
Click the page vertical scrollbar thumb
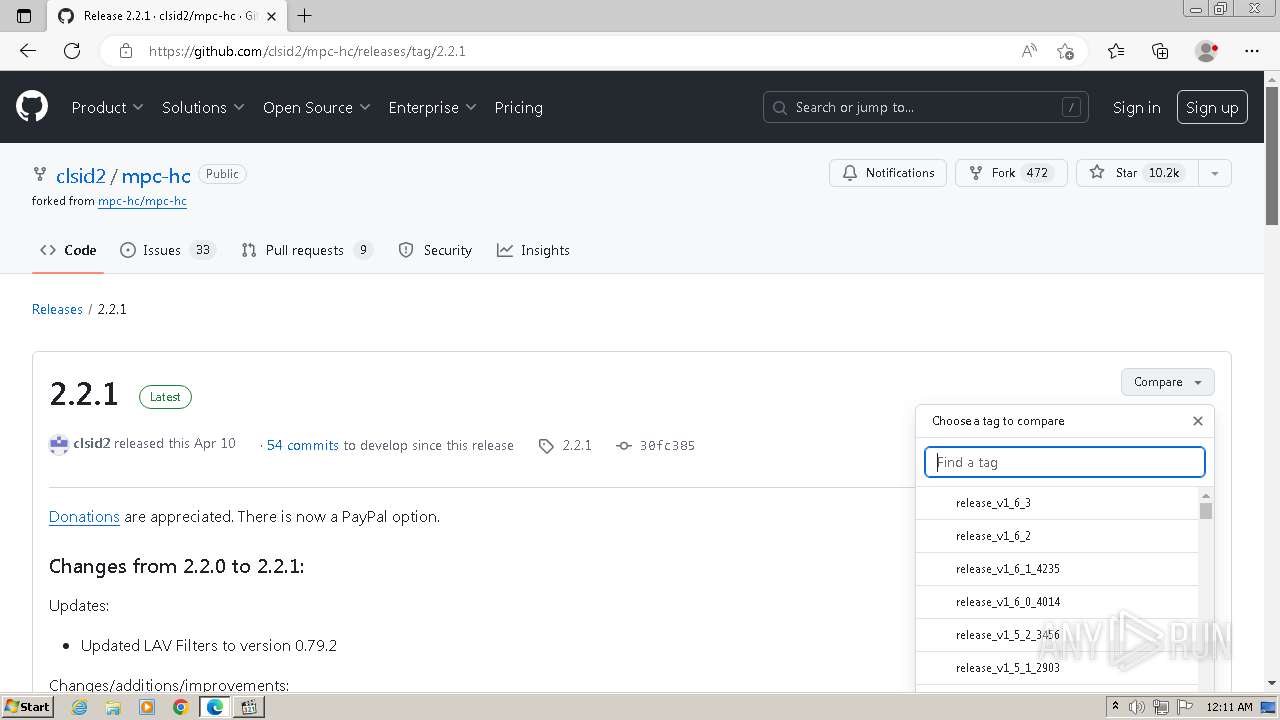click(x=1272, y=156)
